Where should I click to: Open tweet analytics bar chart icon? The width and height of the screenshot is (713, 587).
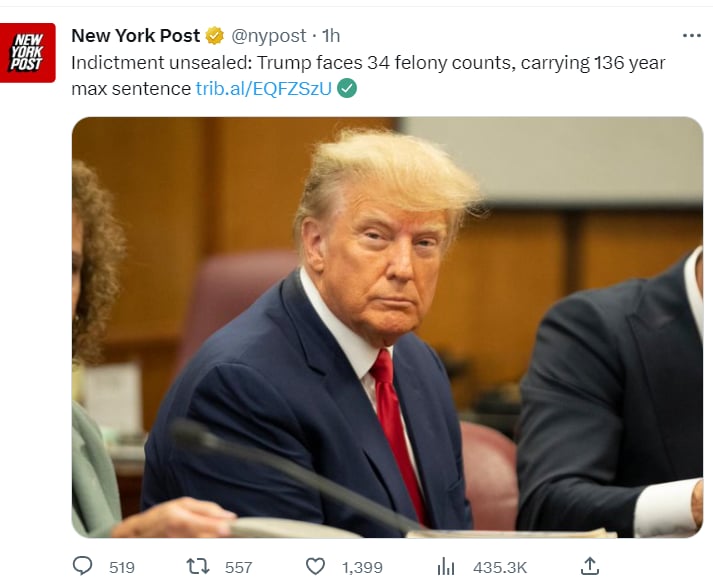point(446,567)
